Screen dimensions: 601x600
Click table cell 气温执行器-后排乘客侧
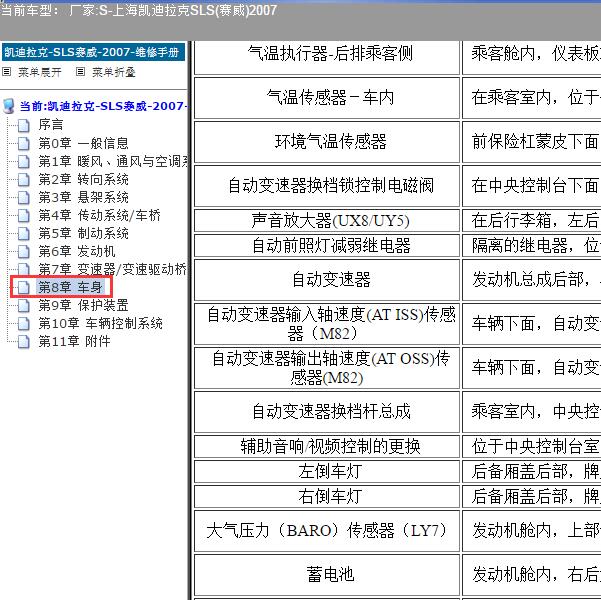click(327, 57)
